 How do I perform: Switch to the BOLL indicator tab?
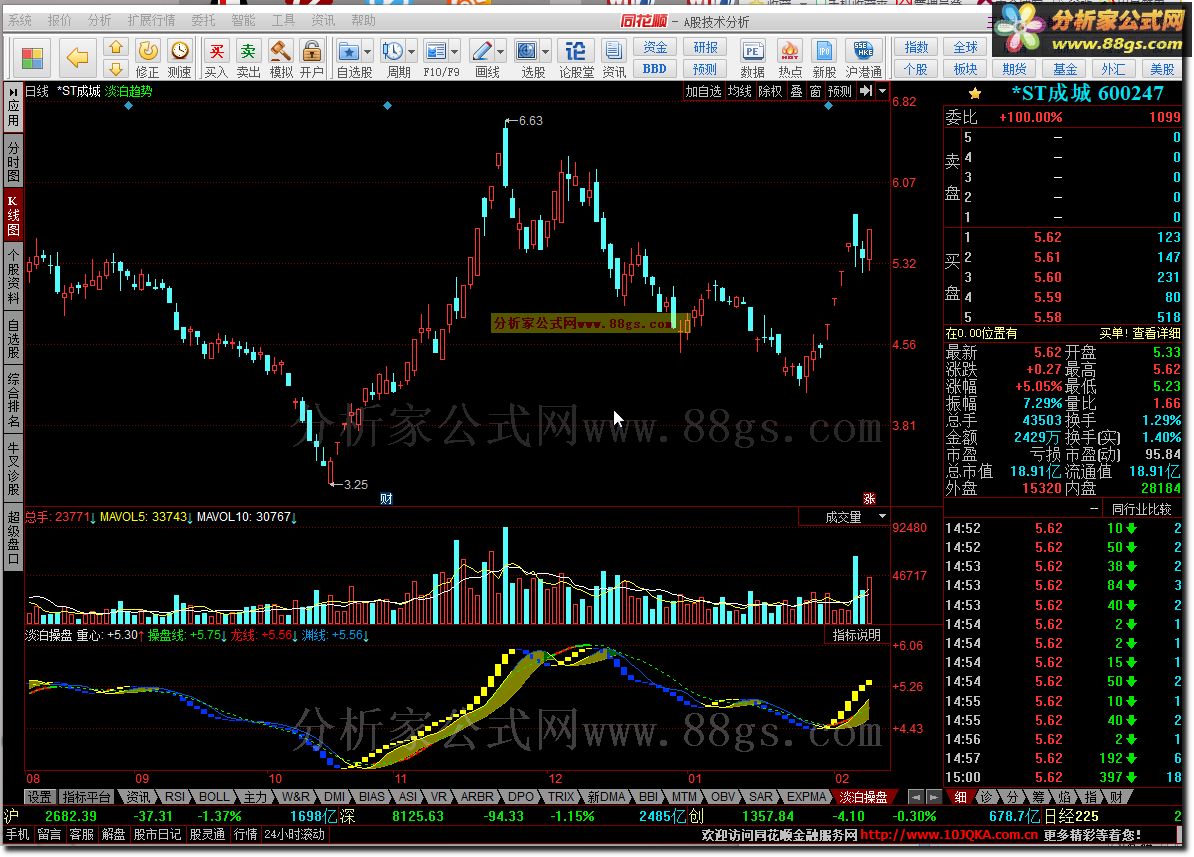point(214,797)
